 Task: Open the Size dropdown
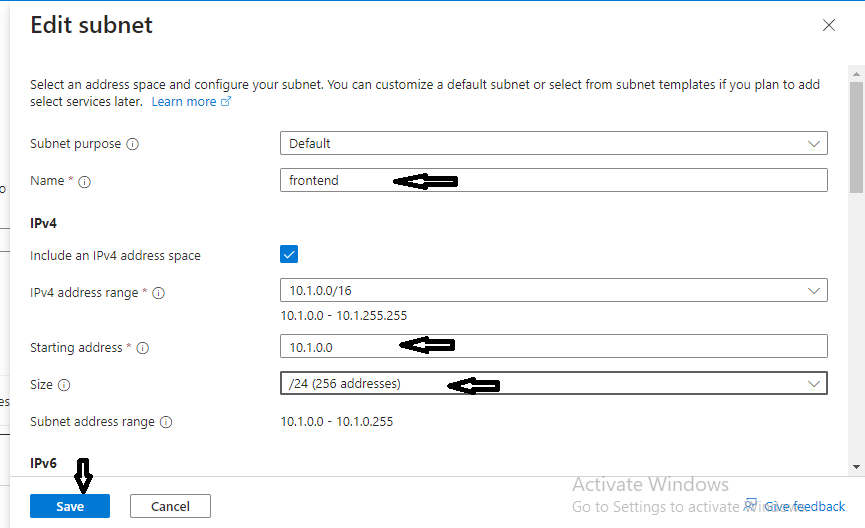(x=553, y=384)
